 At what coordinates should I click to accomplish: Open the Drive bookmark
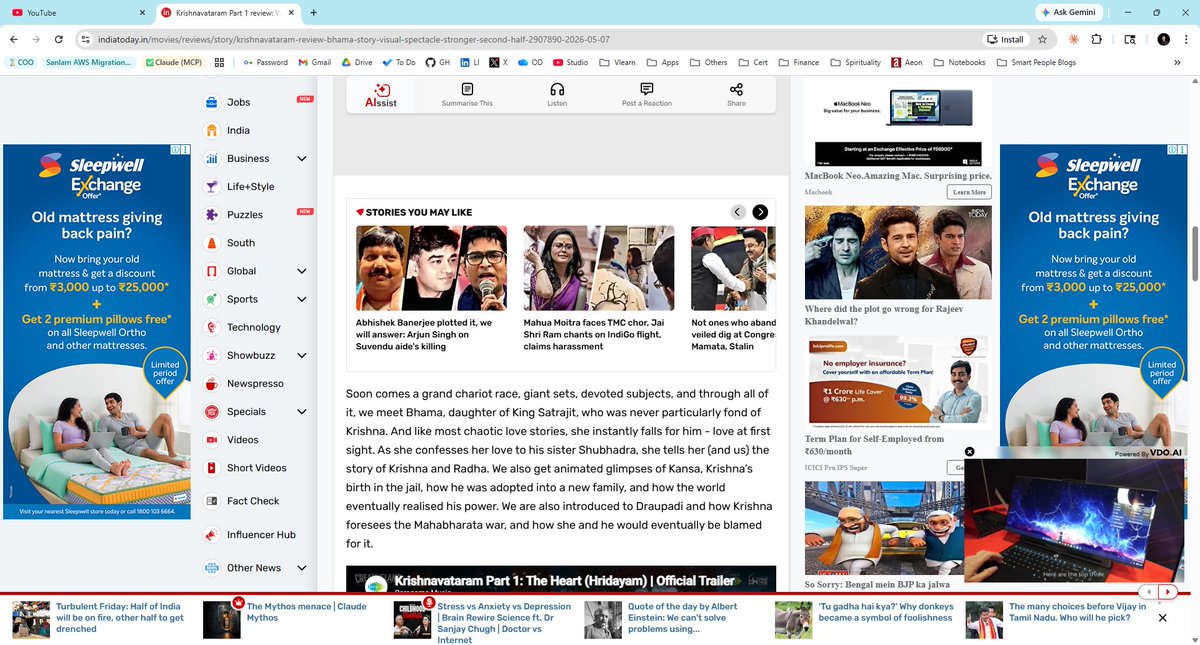point(355,62)
